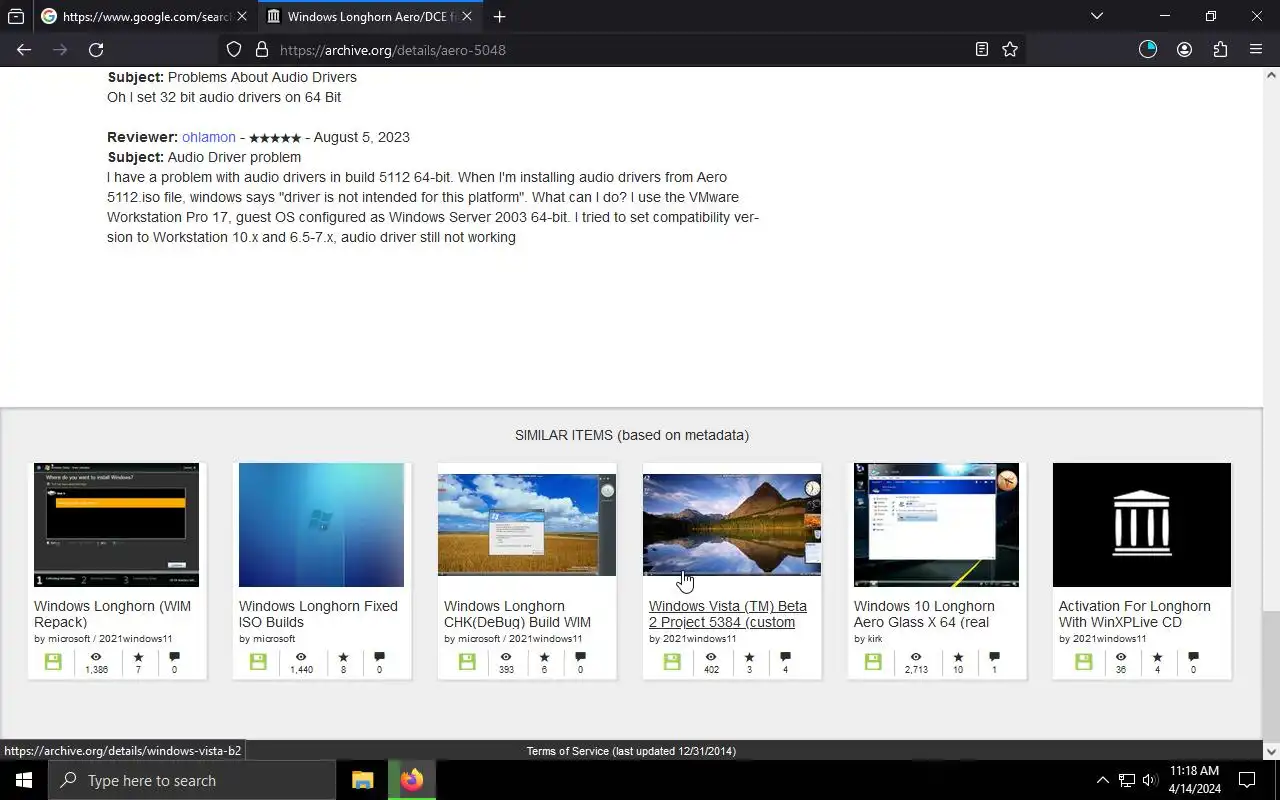Screen dimensions: 1280x800
Task: Open the volume control in tray
Action: 1150,780
